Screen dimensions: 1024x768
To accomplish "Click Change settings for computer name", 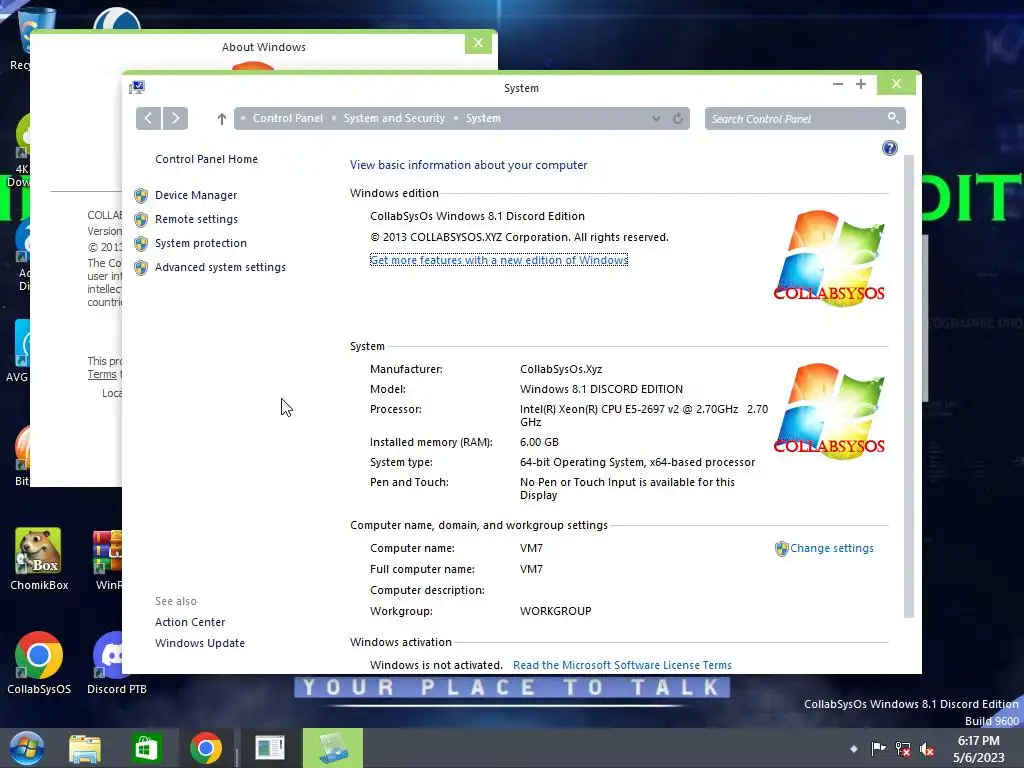I will click(x=831, y=548).
